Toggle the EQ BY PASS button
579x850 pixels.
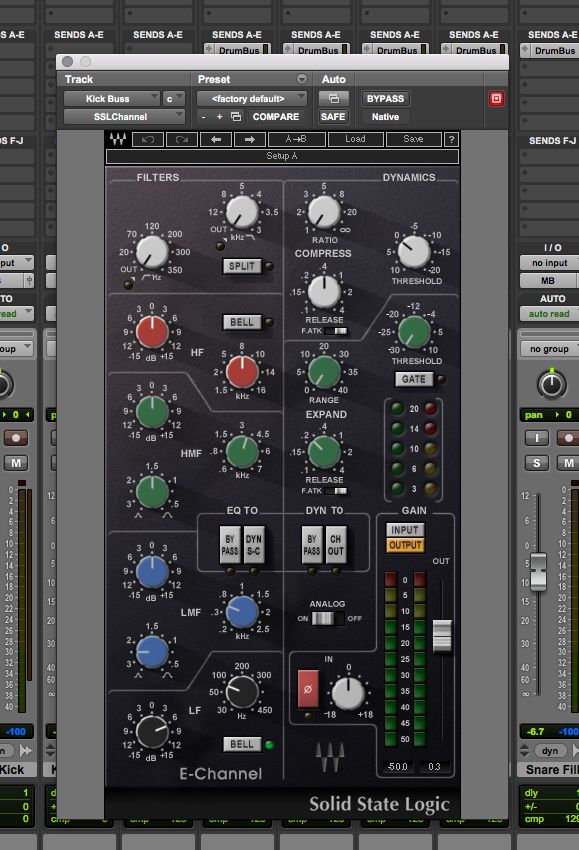230,545
